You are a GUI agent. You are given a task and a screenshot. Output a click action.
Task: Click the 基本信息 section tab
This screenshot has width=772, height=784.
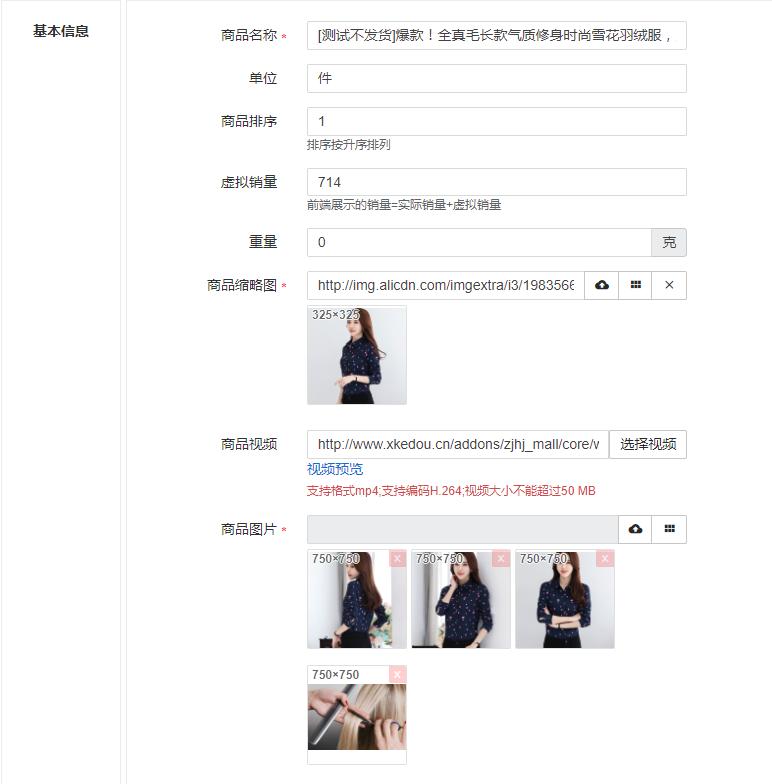point(61,31)
